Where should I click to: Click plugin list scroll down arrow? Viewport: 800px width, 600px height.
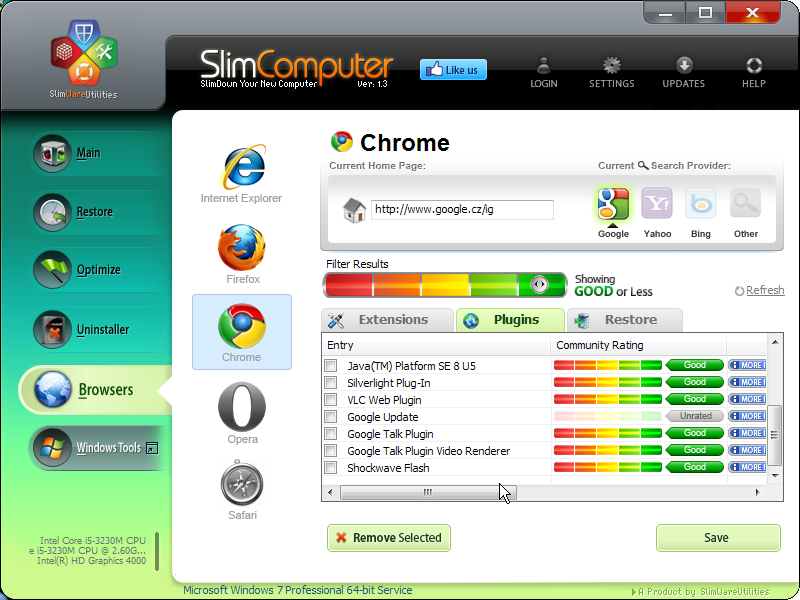775,476
